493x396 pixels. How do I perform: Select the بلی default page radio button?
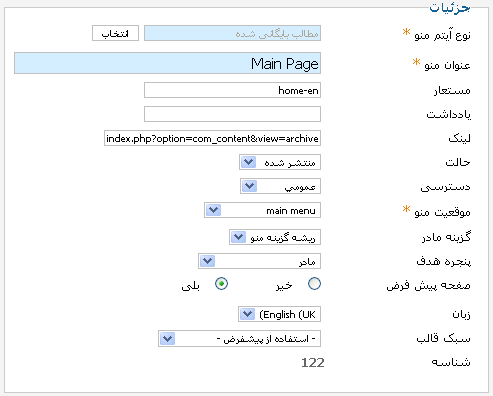point(221,284)
